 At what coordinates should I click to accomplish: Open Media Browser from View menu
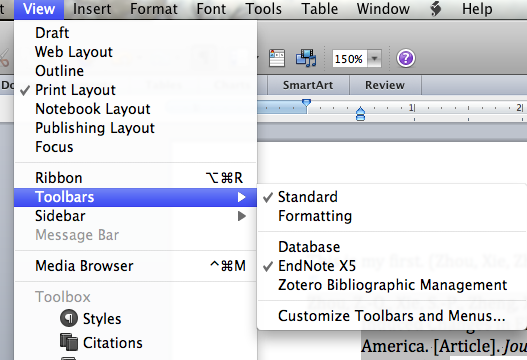click(x=135, y=266)
